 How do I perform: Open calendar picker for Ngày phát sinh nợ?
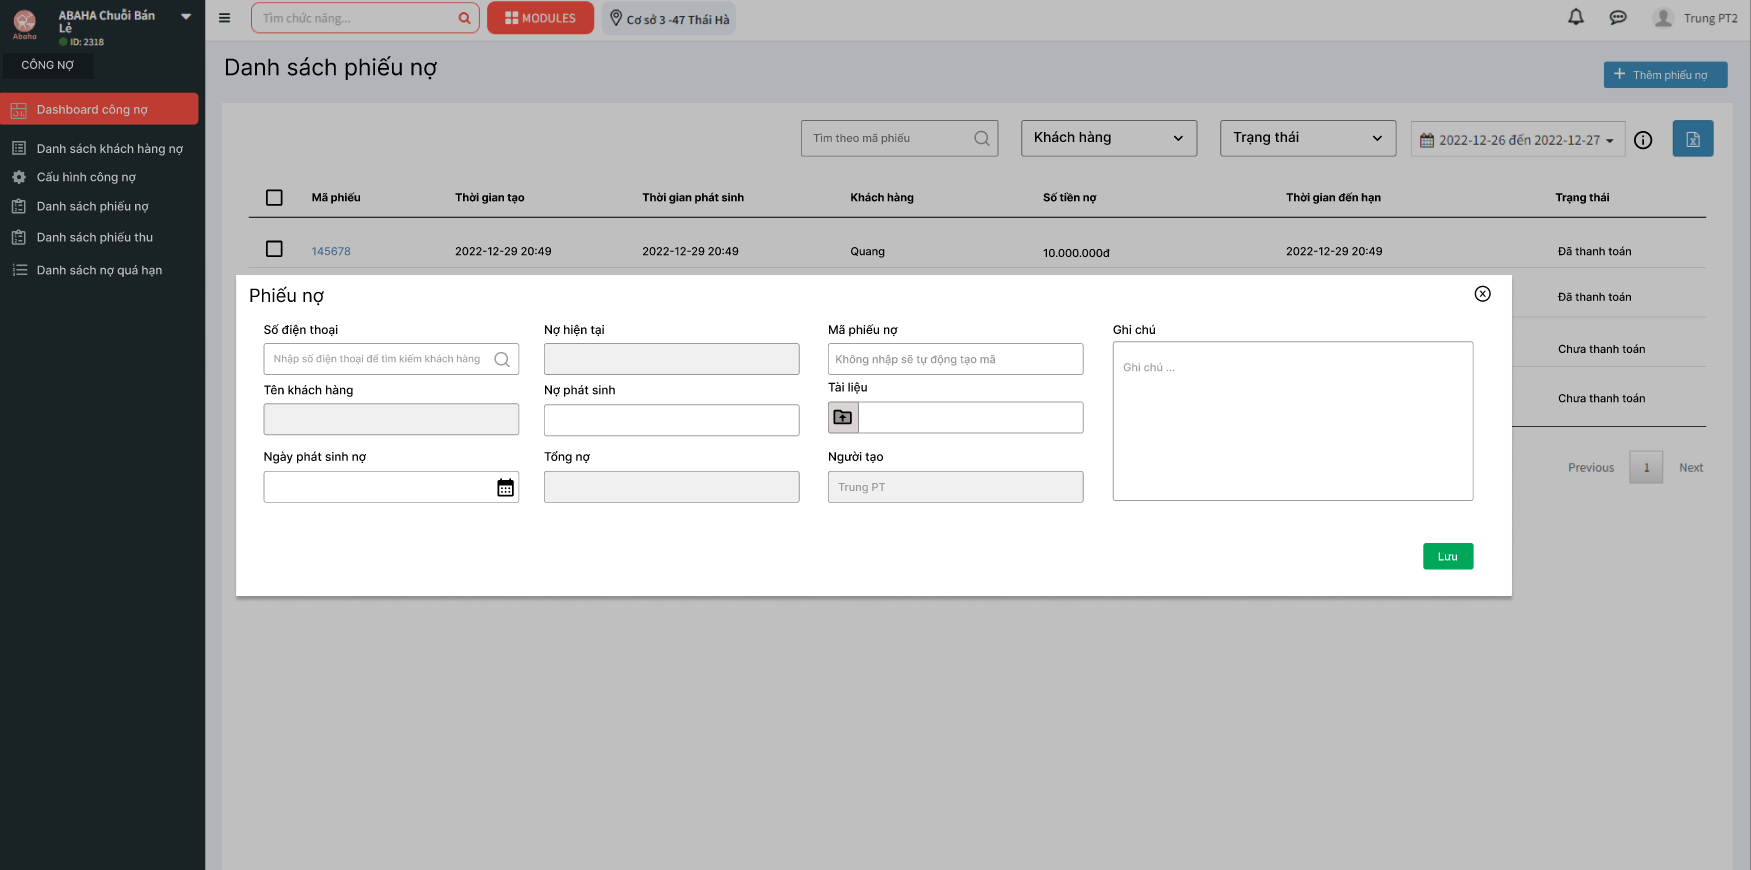click(505, 487)
